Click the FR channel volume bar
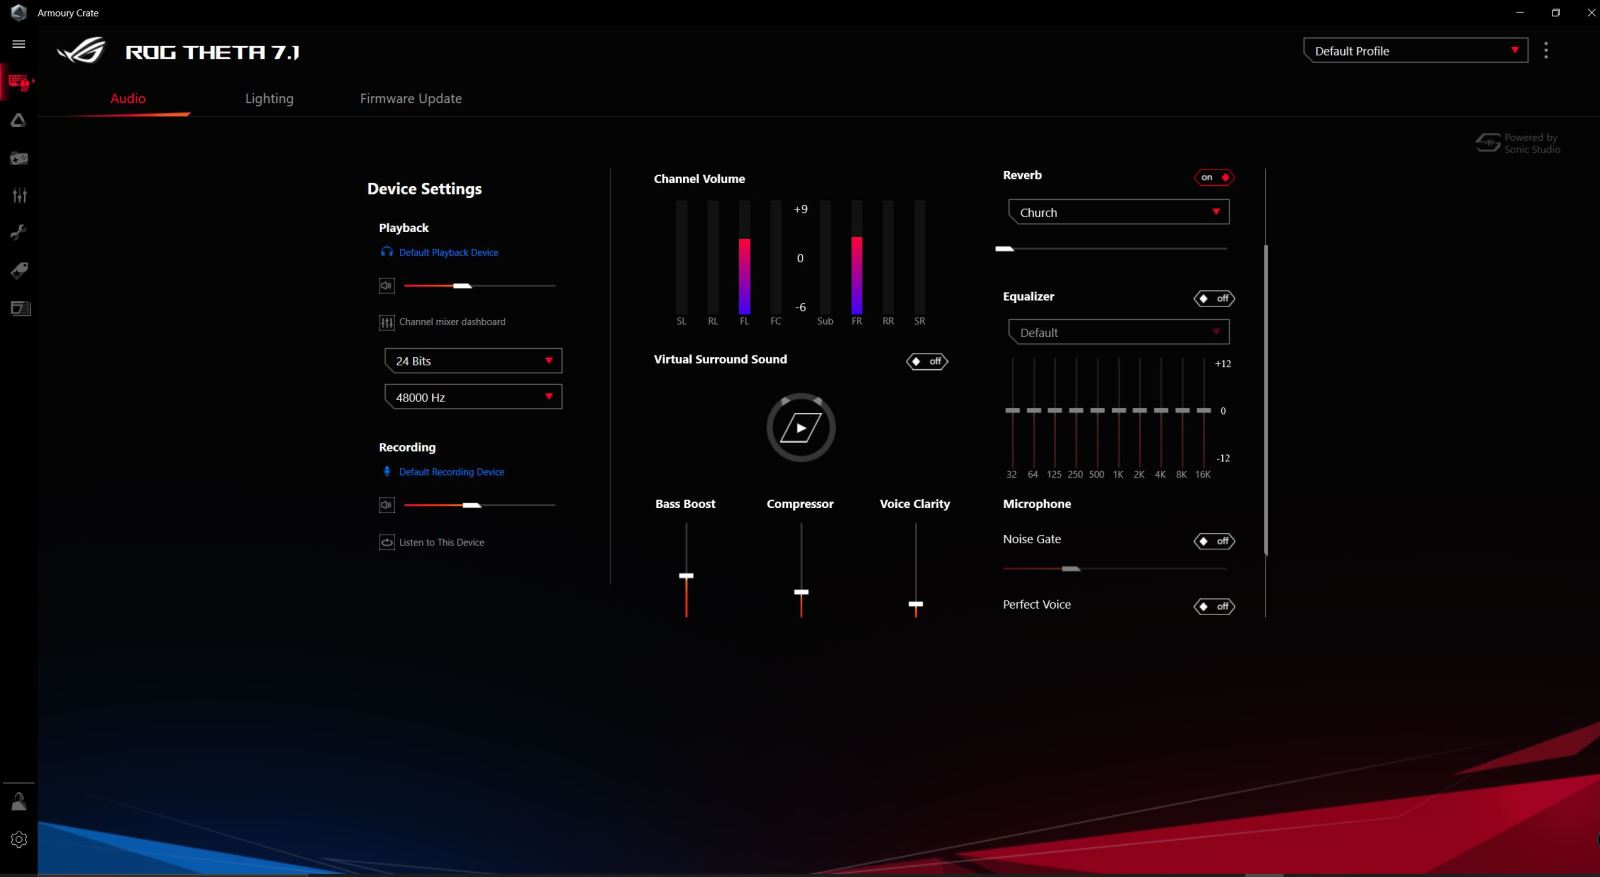 857,258
